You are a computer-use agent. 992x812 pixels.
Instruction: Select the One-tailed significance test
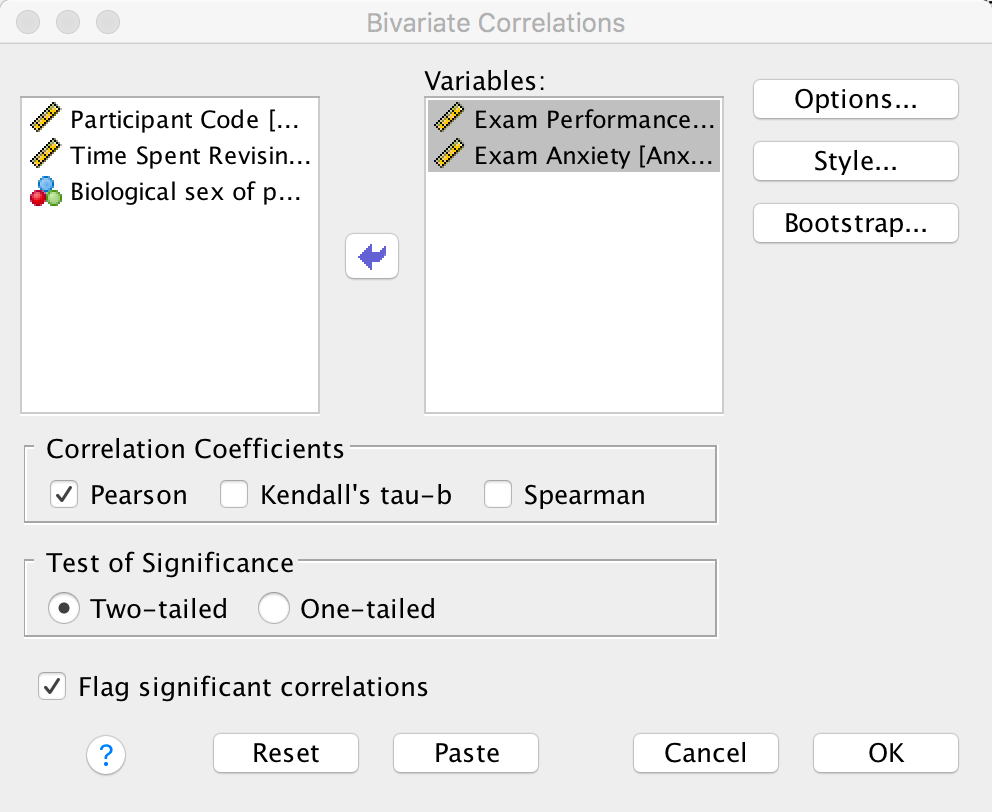coord(274,608)
